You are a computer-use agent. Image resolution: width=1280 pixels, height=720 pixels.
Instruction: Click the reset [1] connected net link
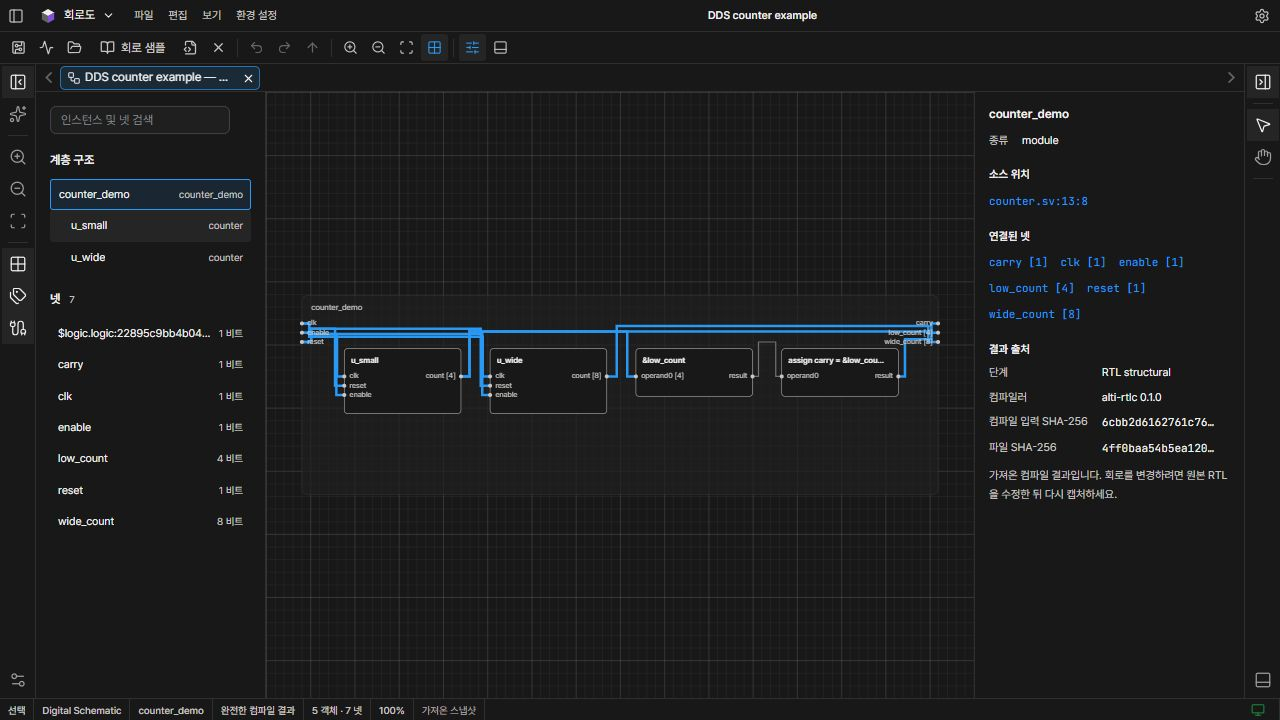(1116, 288)
